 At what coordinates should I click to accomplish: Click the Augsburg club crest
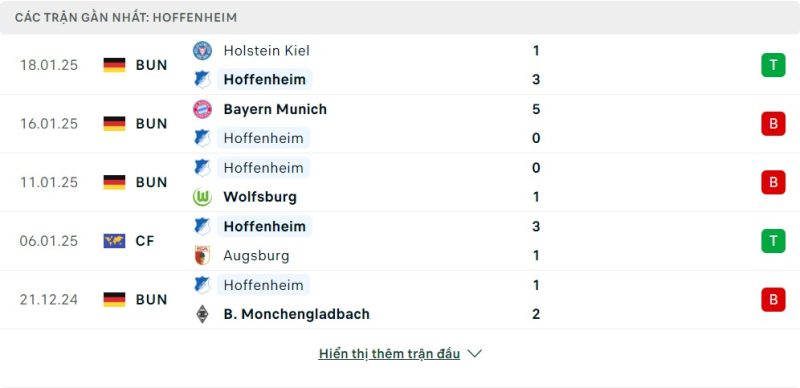click(202, 255)
